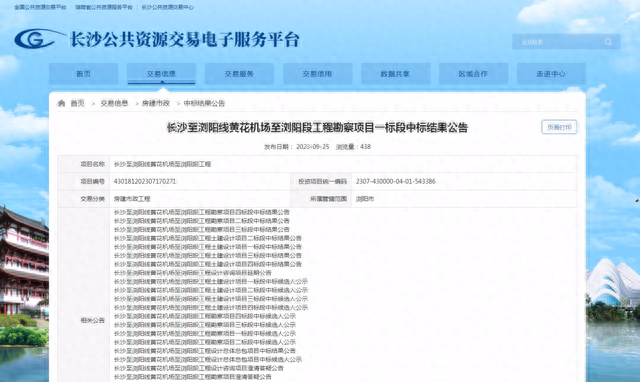Click the search magnifier icon
Screen dimensions: 640x382
pos(608,42)
